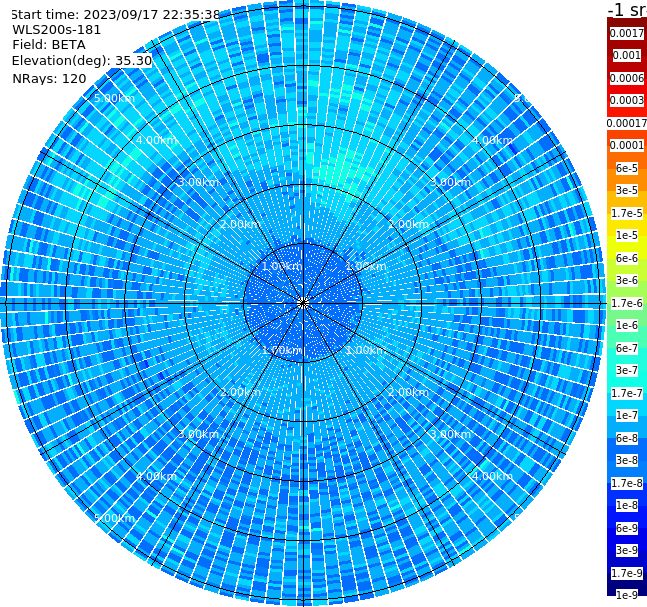Click the 6e-8 color bar label
The height and width of the screenshot is (607, 647).
click(x=627, y=438)
